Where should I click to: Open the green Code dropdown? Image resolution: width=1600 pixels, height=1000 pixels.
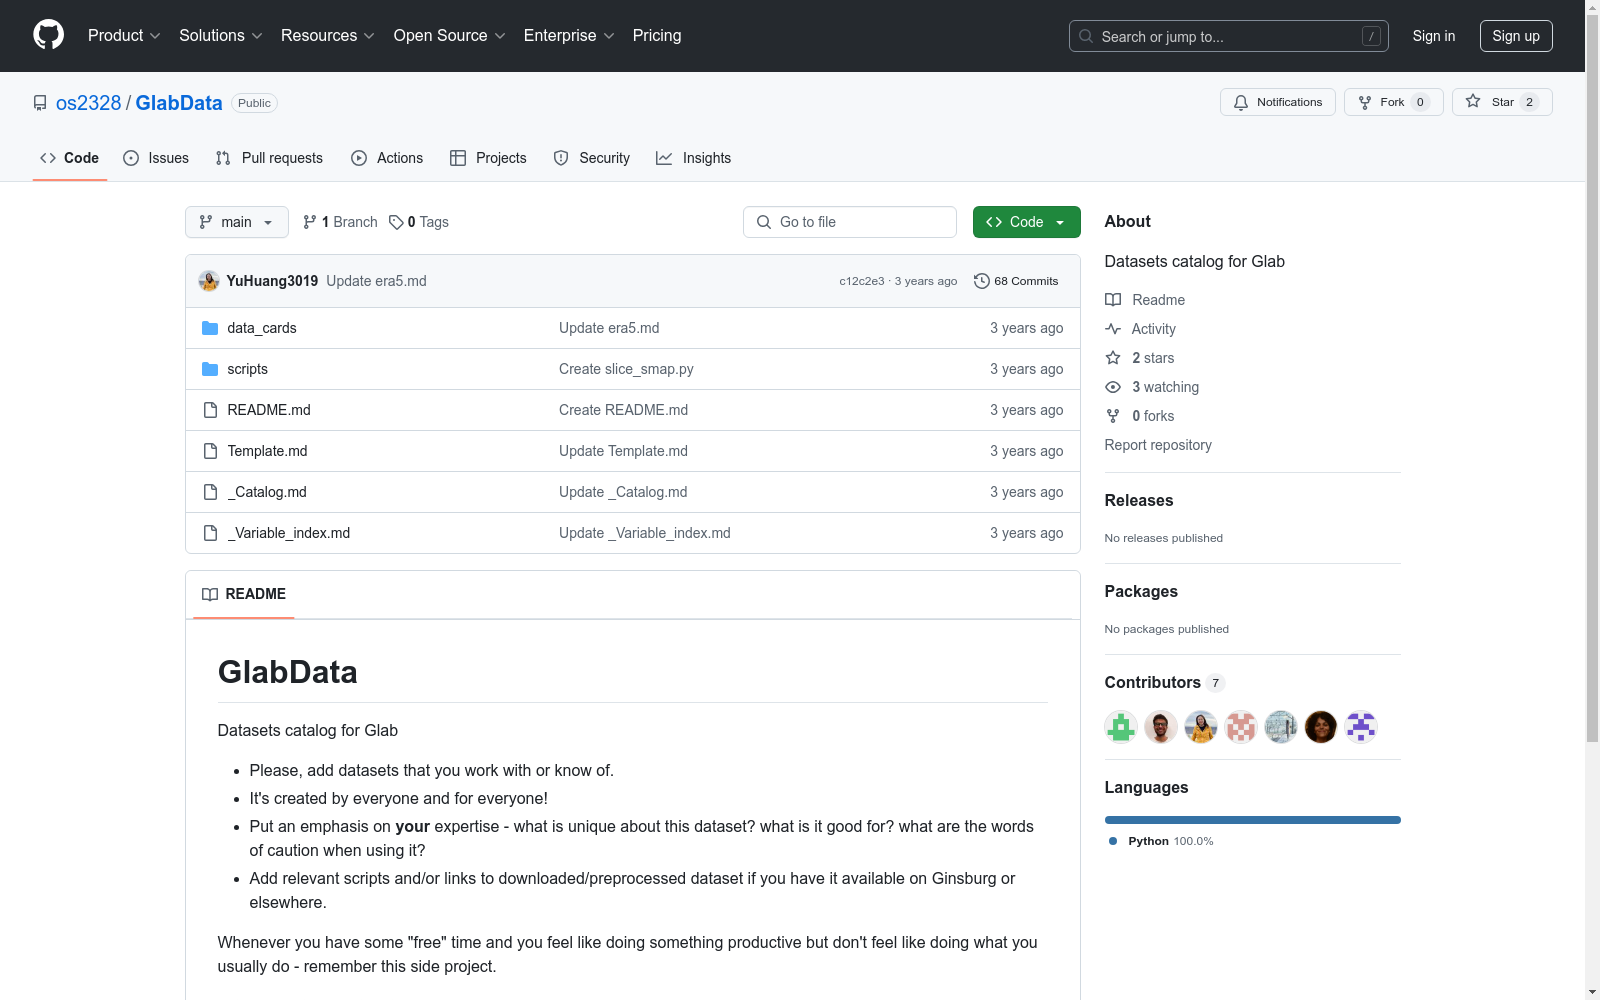click(1026, 222)
